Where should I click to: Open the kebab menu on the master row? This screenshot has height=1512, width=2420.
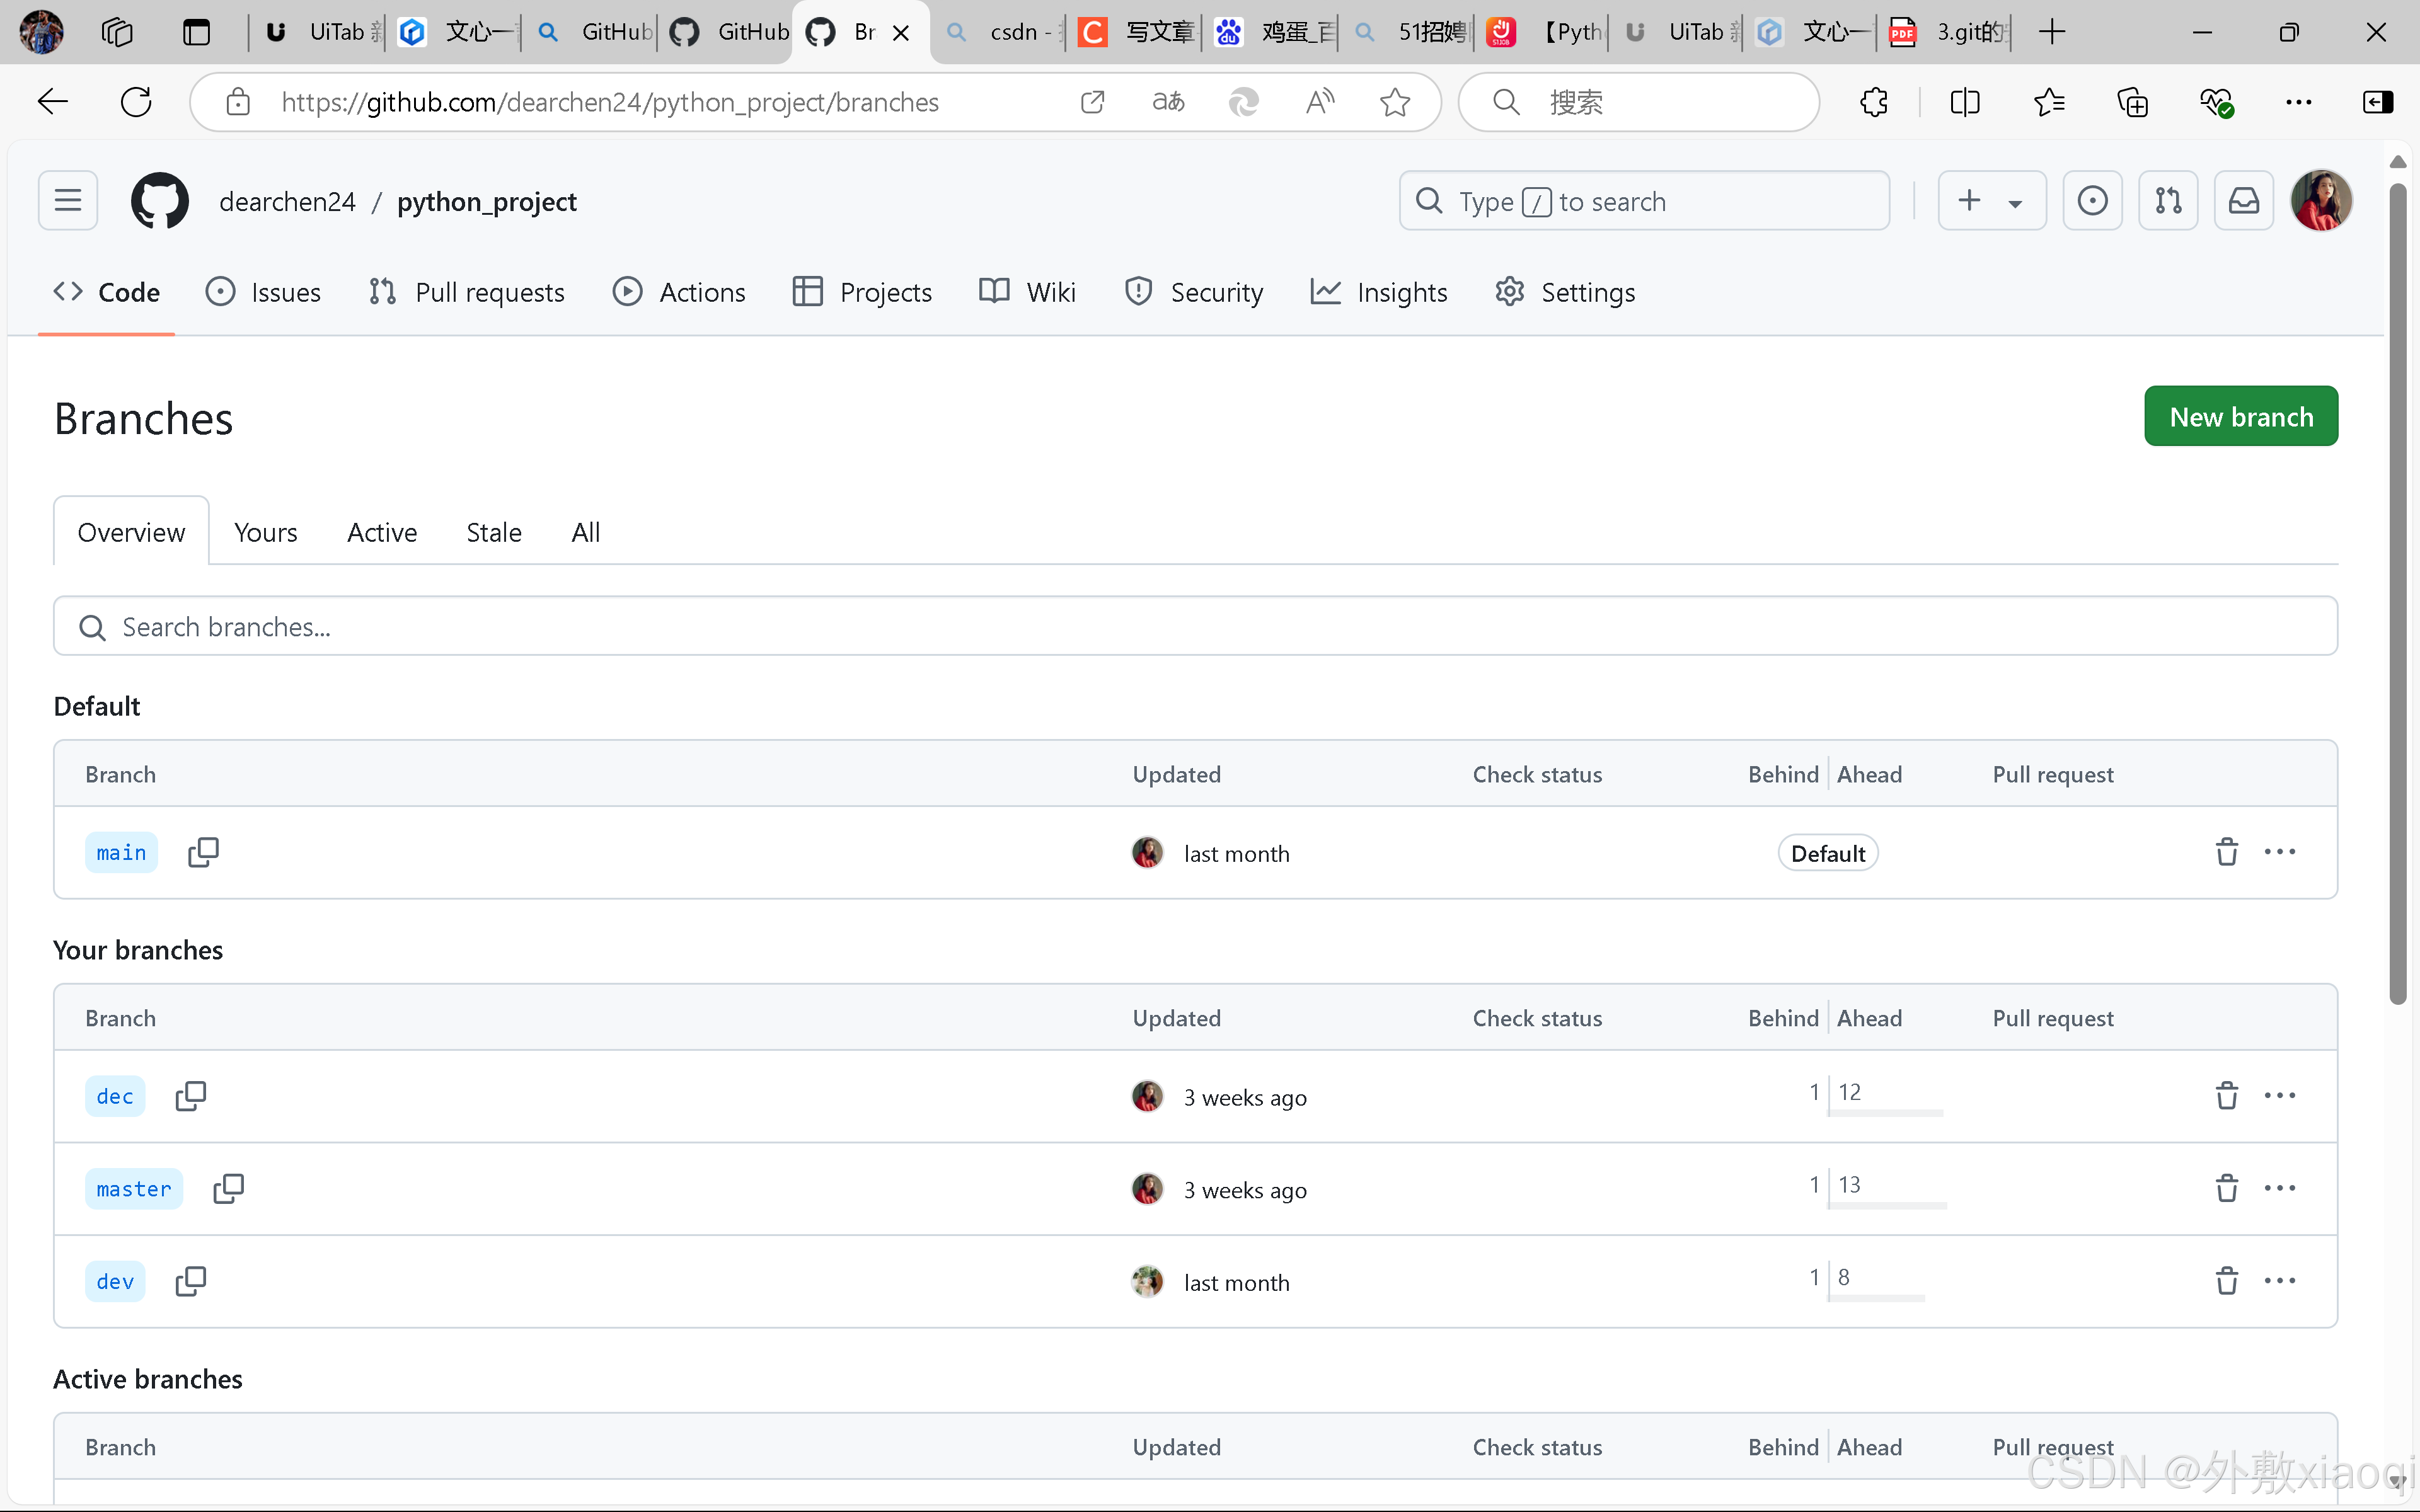[2280, 1188]
